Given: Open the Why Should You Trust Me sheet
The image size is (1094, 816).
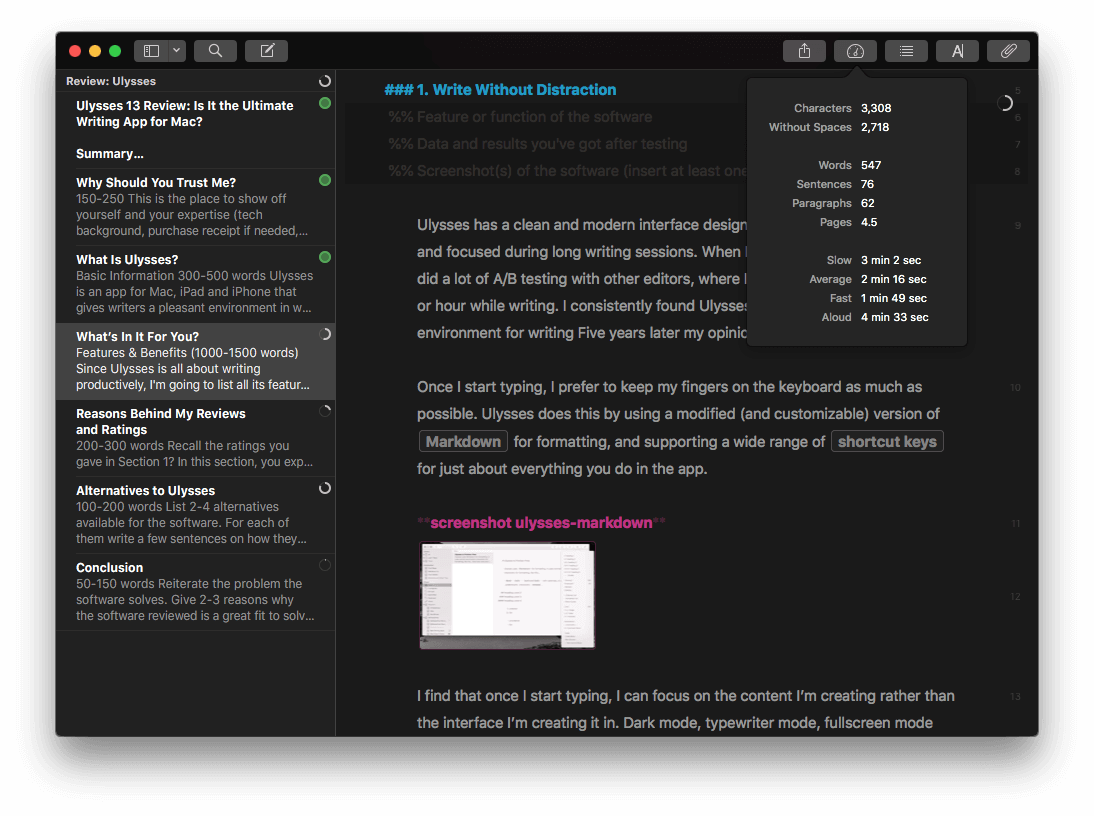Looking at the screenshot, I should point(195,207).
